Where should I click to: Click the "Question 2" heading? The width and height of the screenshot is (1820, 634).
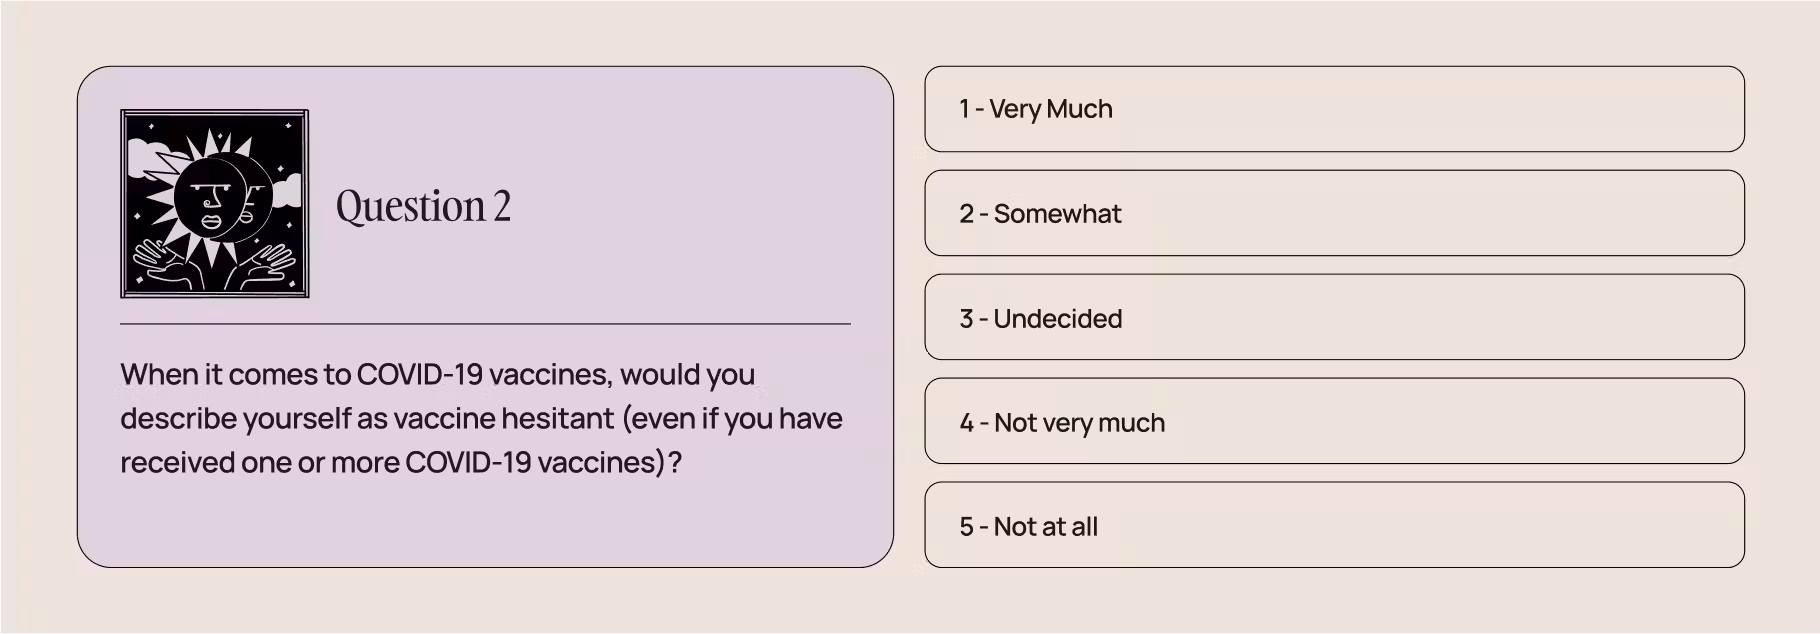(x=423, y=206)
